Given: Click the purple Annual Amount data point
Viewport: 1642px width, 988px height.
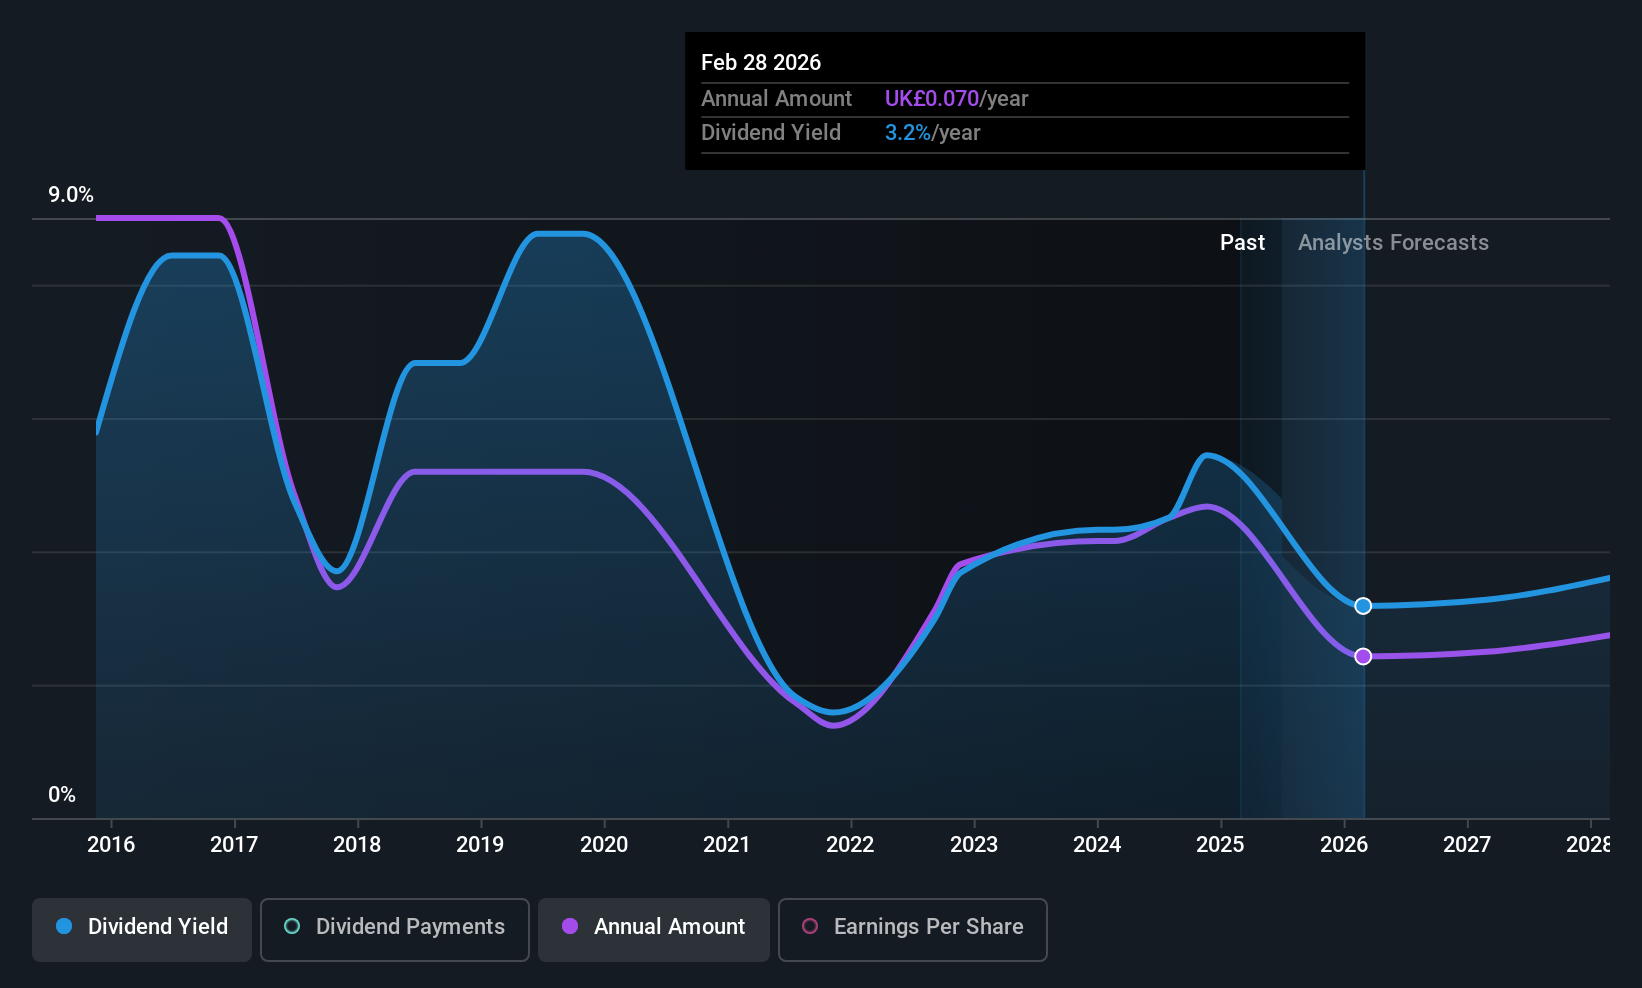Looking at the screenshot, I should click(x=1363, y=656).
